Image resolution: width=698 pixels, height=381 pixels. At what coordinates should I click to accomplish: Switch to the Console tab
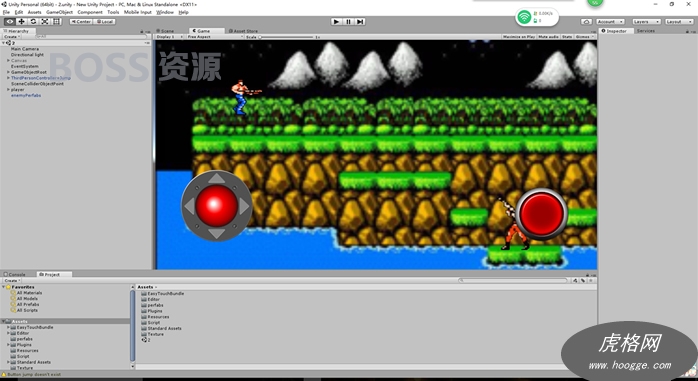15,275
